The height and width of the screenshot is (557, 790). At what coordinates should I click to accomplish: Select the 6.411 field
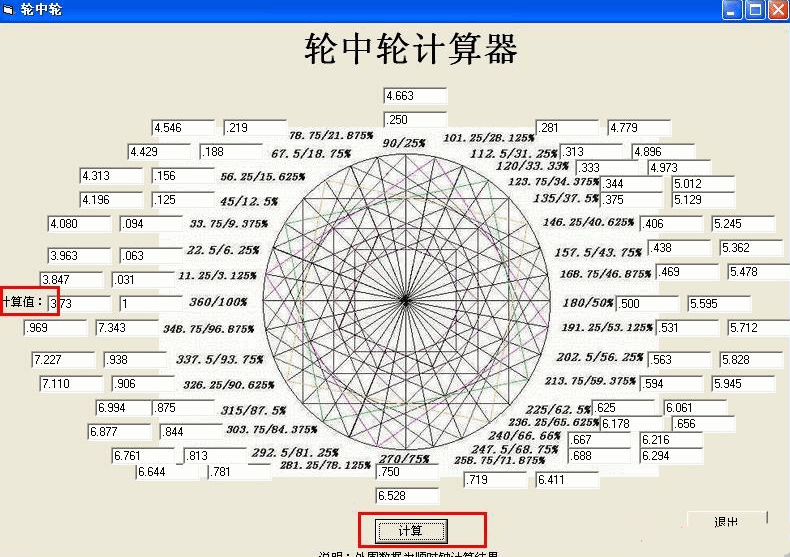pos(567,480)
